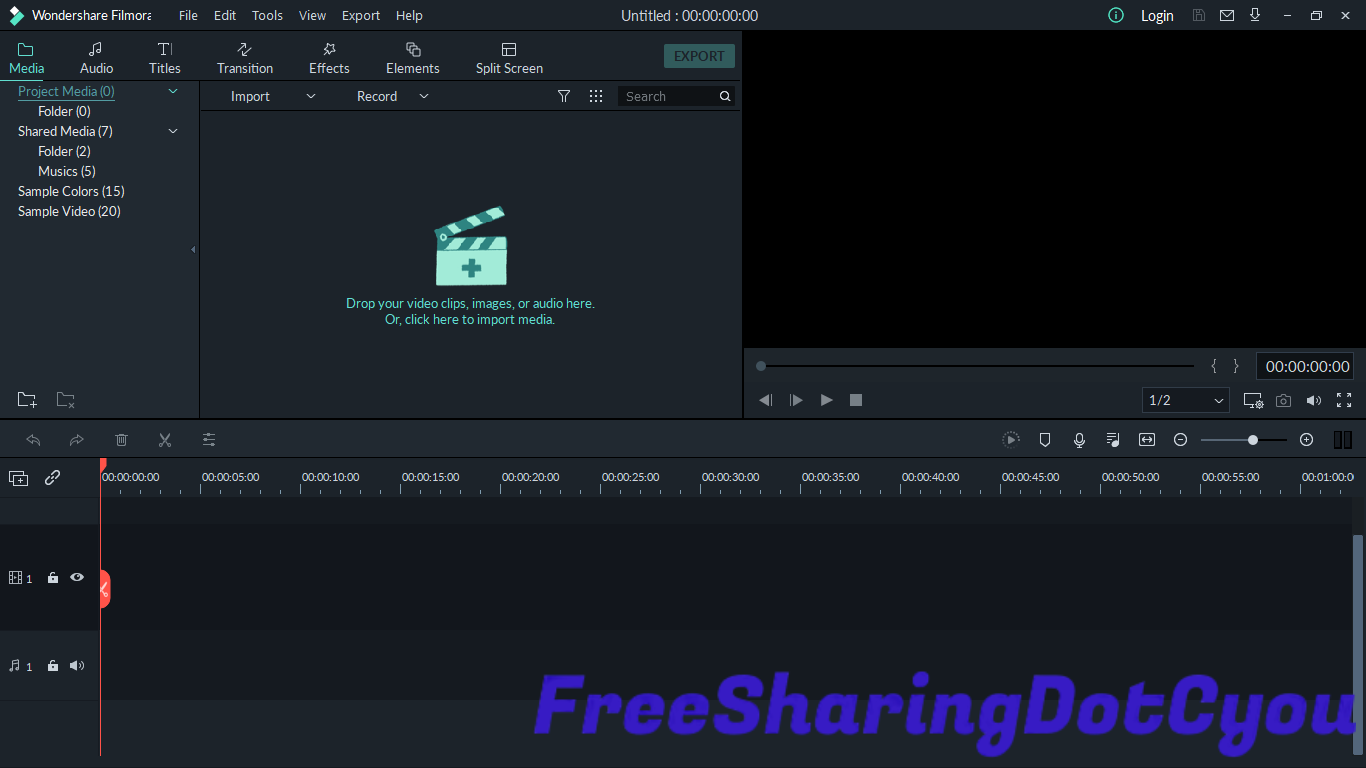The height and width of the screenshot is (768, 1366).
Task: Open the Tools menu
Action: pos(267,15)
